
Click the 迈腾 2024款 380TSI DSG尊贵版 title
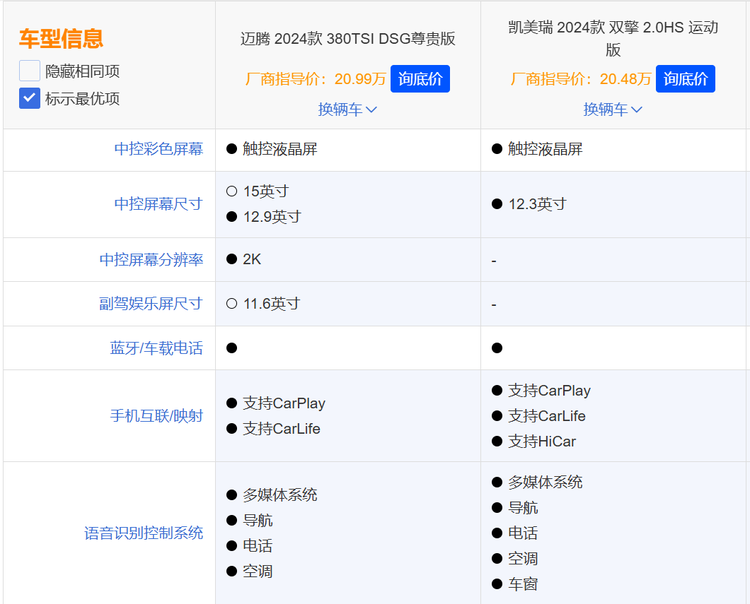pyautogui.click(x=347, y=39)
